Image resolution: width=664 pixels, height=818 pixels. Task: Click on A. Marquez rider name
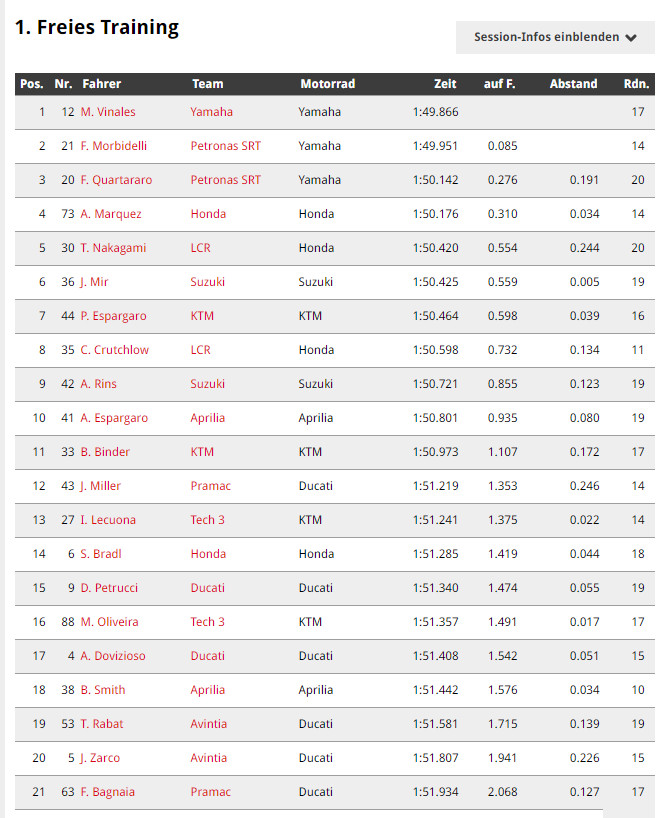point(111,214)
